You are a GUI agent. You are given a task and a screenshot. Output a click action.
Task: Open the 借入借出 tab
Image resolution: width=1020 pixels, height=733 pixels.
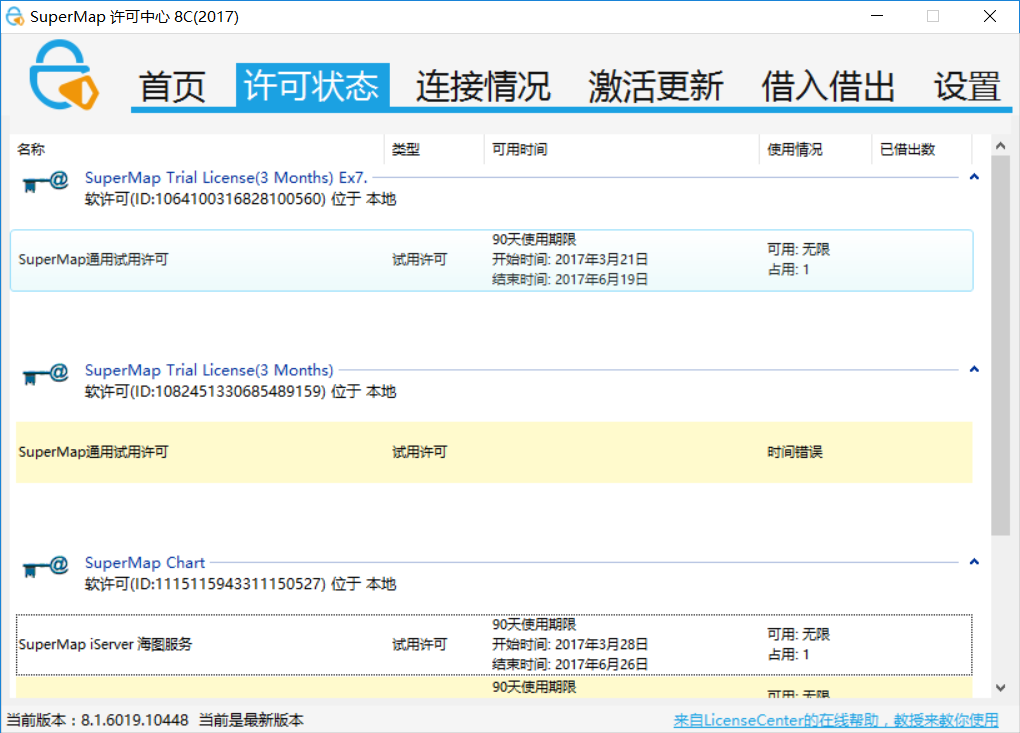pos(828,87)
